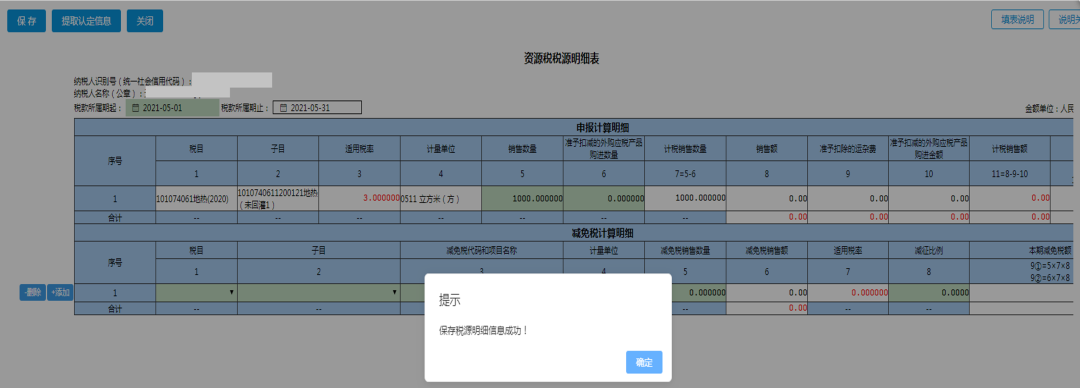Click the 申报计算明细 section header
This screenshot has width=1080, height=388.
click(x=602, y=127)
